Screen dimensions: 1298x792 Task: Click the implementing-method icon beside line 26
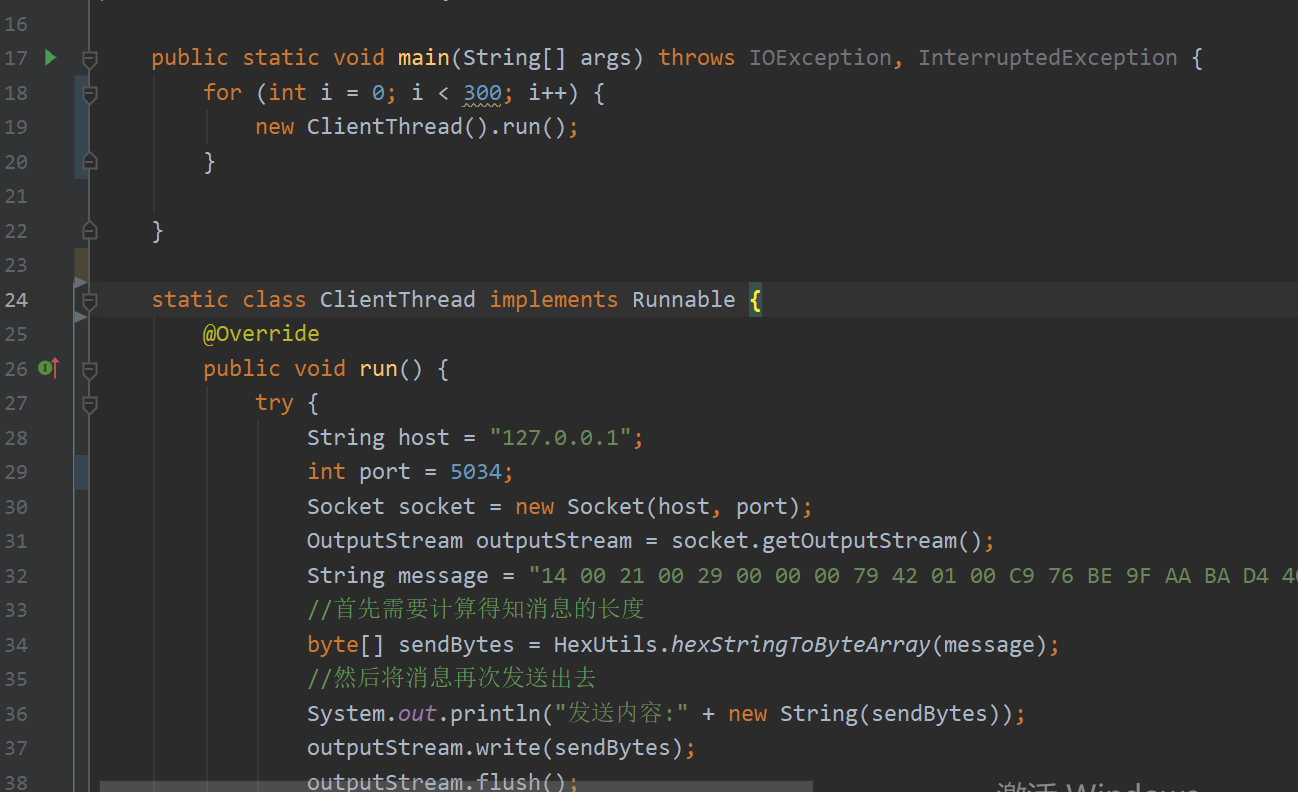point(47,368)
